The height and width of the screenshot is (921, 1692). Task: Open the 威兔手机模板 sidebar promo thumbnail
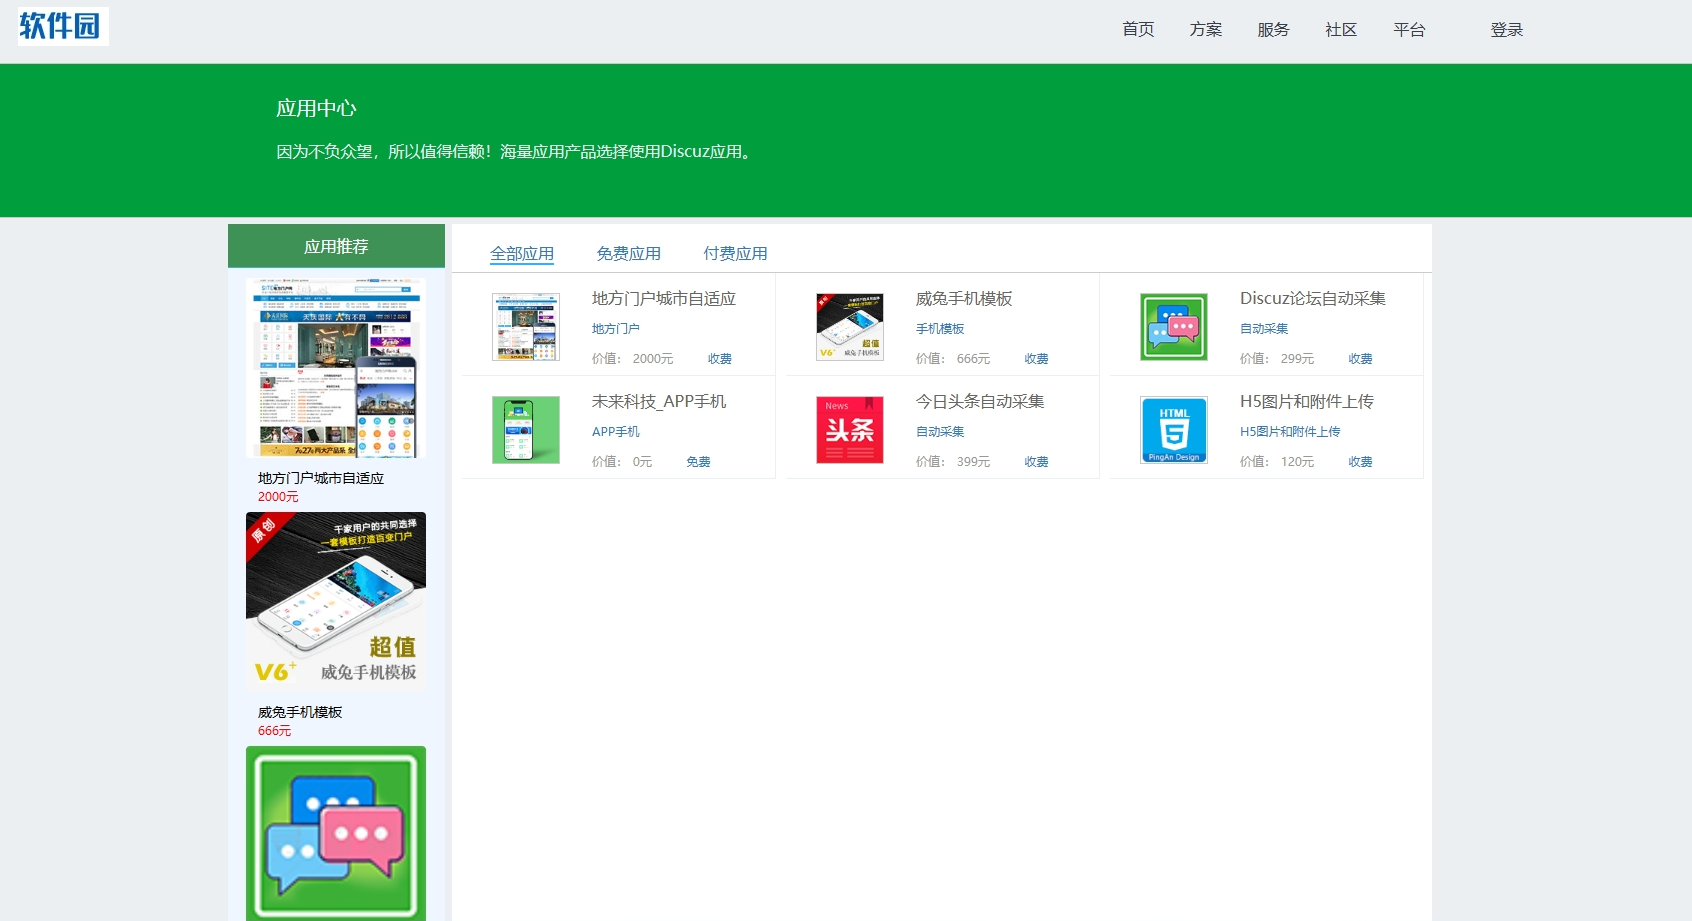[x=336, y=601]
